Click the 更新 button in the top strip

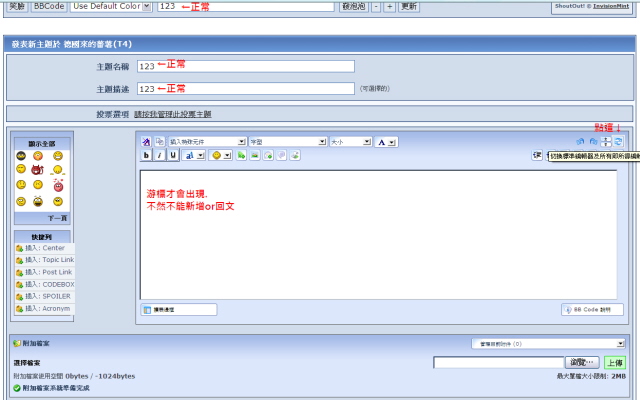point(409,6)
